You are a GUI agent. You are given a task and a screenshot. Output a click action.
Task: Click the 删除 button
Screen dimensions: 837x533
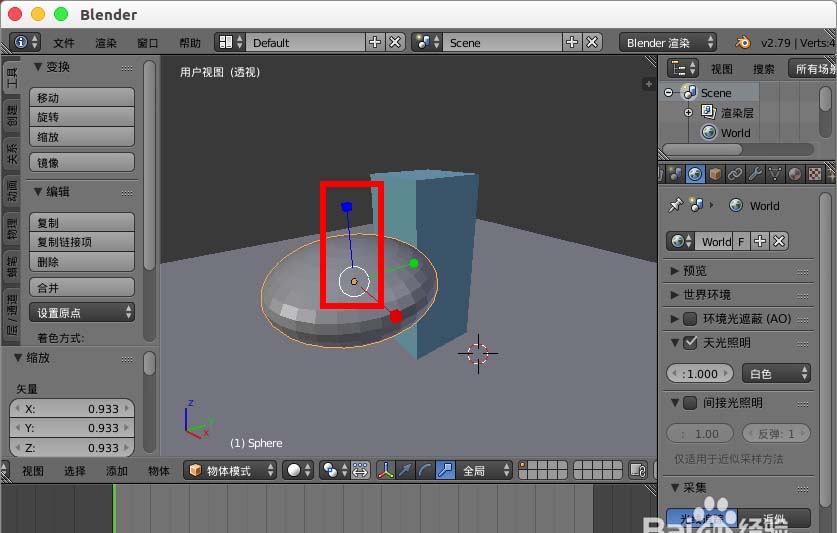click(82, 262)
